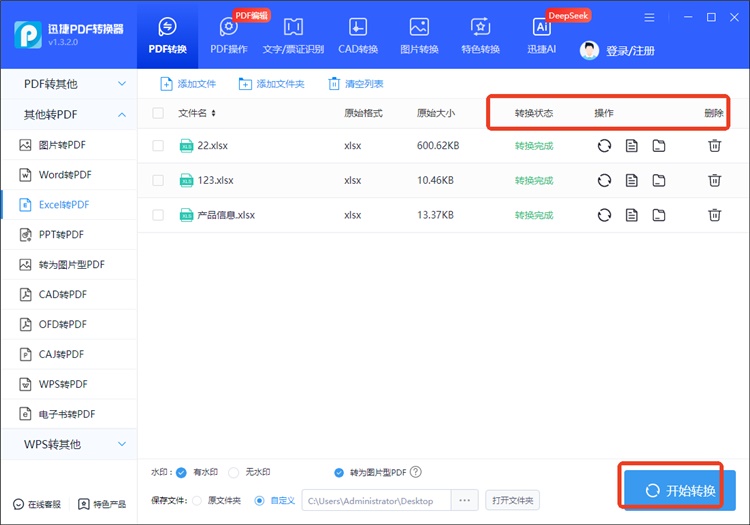Open the PDF转换 tab
750x525 pixels.
pyautogui.click(x=167, y=36)
